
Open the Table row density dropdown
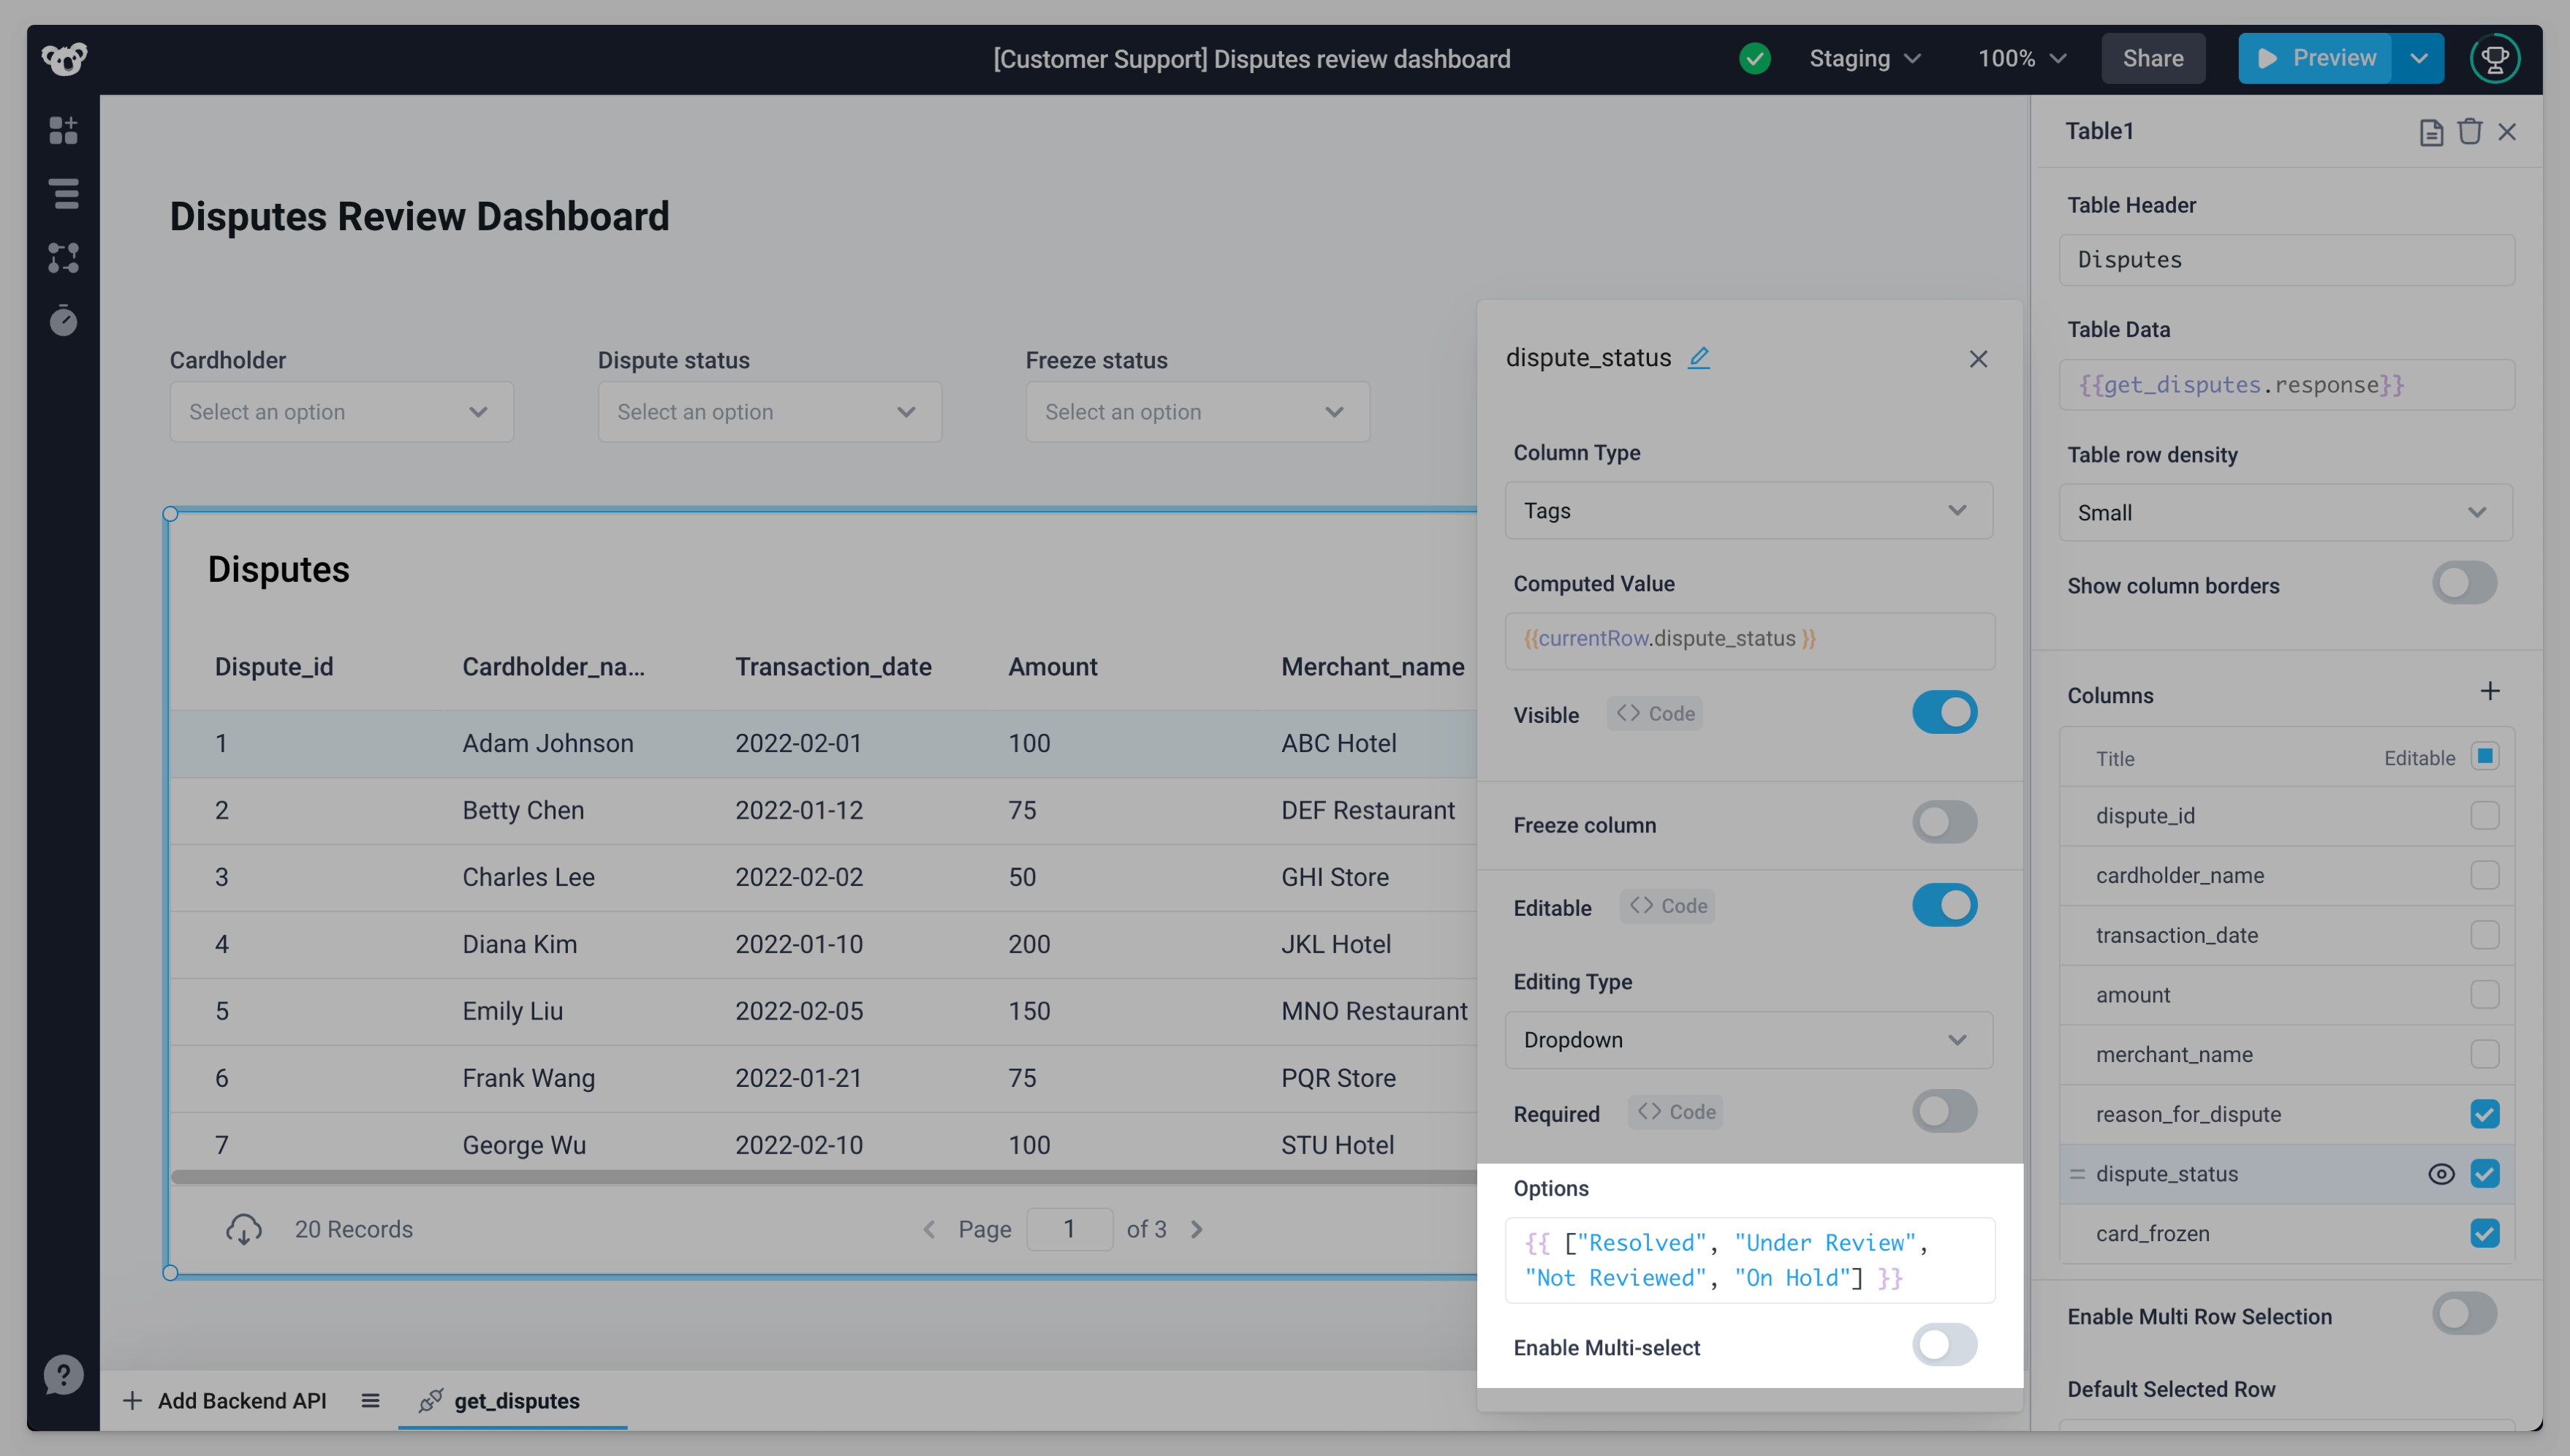tap(2285, 513)
